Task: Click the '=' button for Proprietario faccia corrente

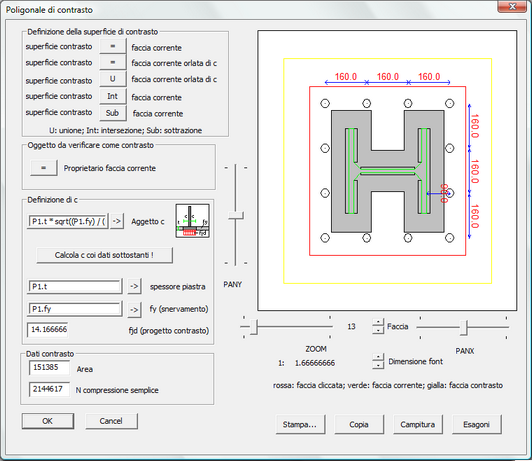Action: [43, 168]
